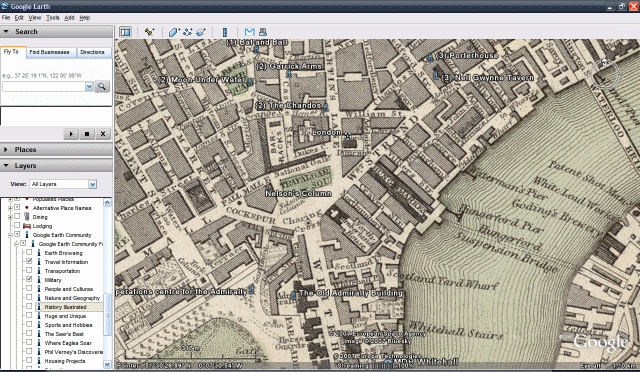This screenshot has width=640, height=372.
Task: Email the current view with the envelope icon
Action: pos(249,32)
